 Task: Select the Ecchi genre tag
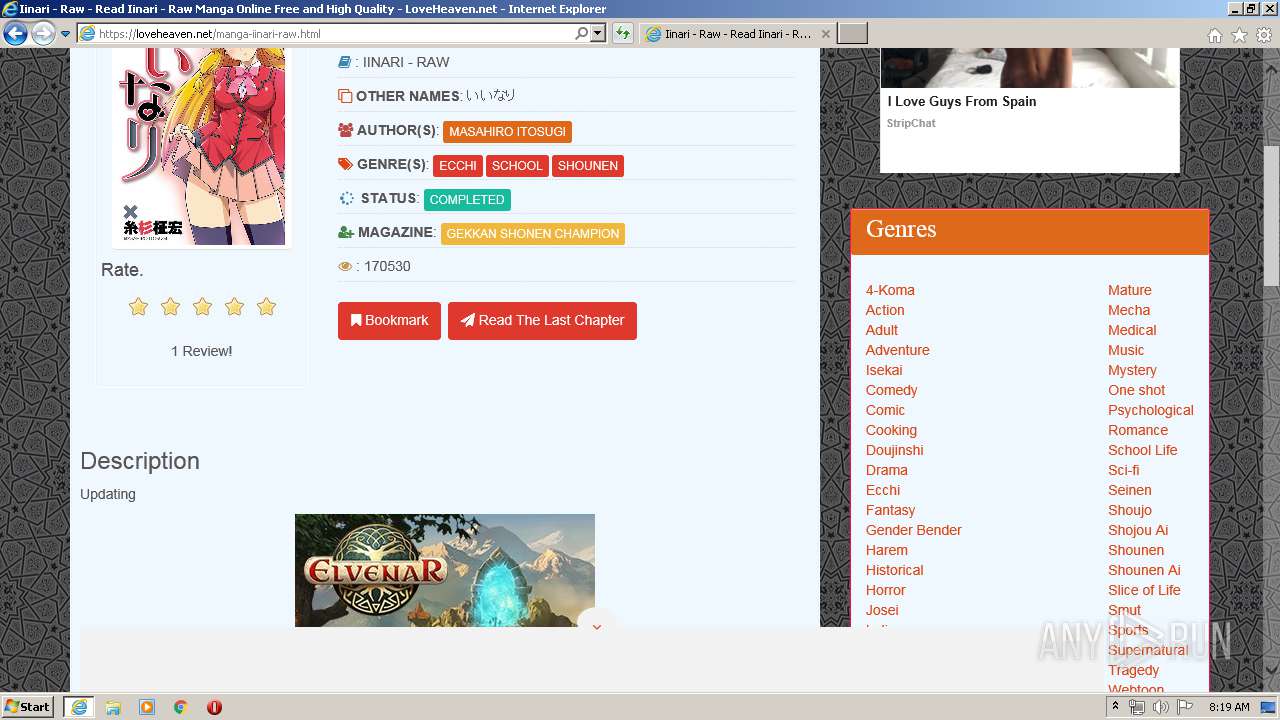[458, 166]
